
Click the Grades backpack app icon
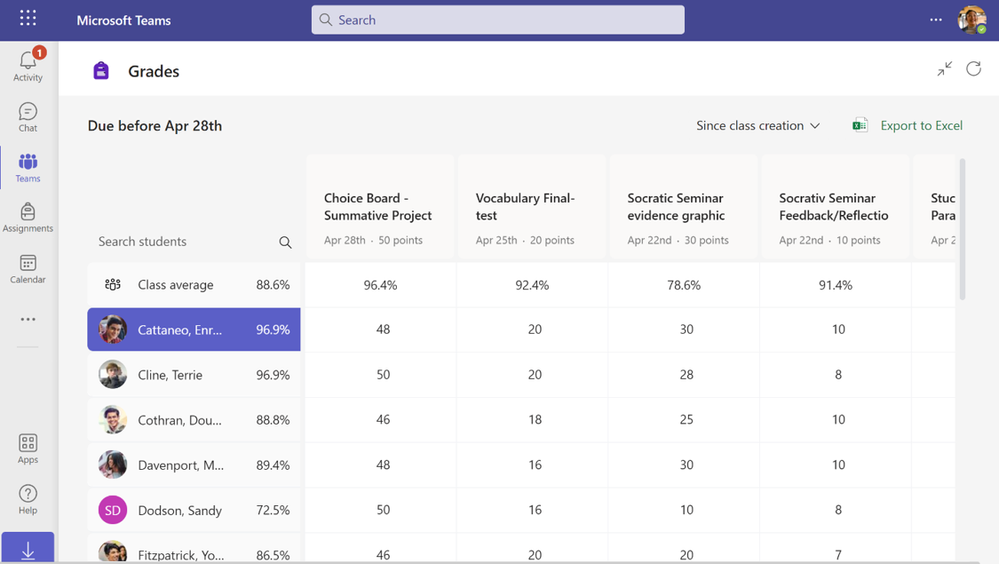(x=101, y=71)
